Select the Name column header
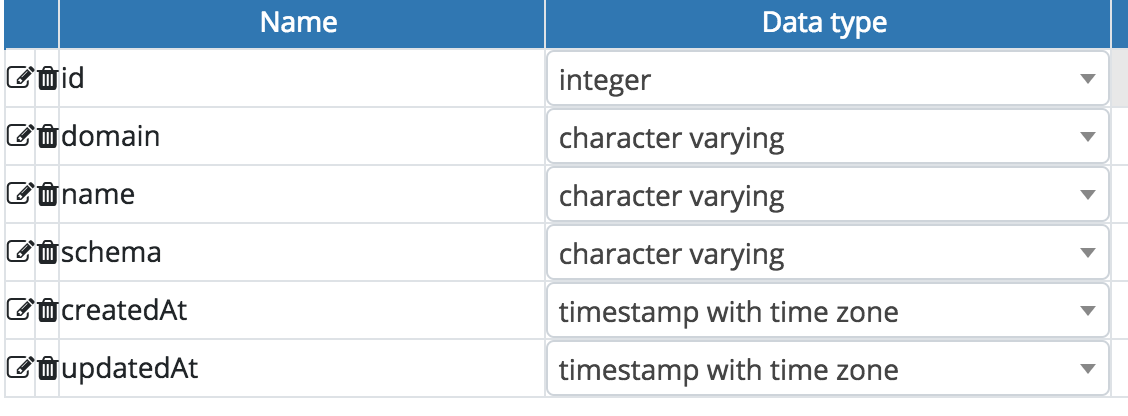1128x416 pixels. coord(301,23)
